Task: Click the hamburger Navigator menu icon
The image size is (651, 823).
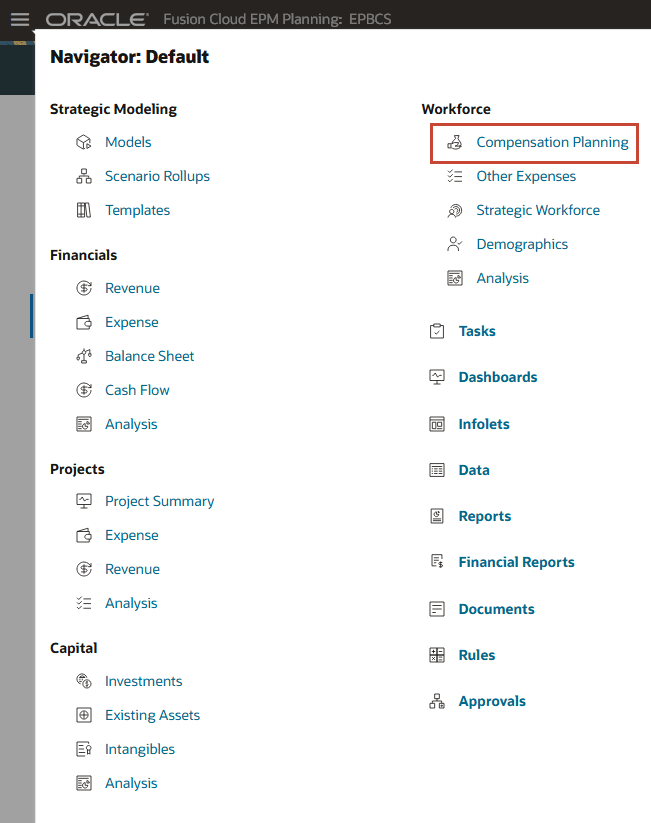Action: pyautogui.click(x=20, y=19)
